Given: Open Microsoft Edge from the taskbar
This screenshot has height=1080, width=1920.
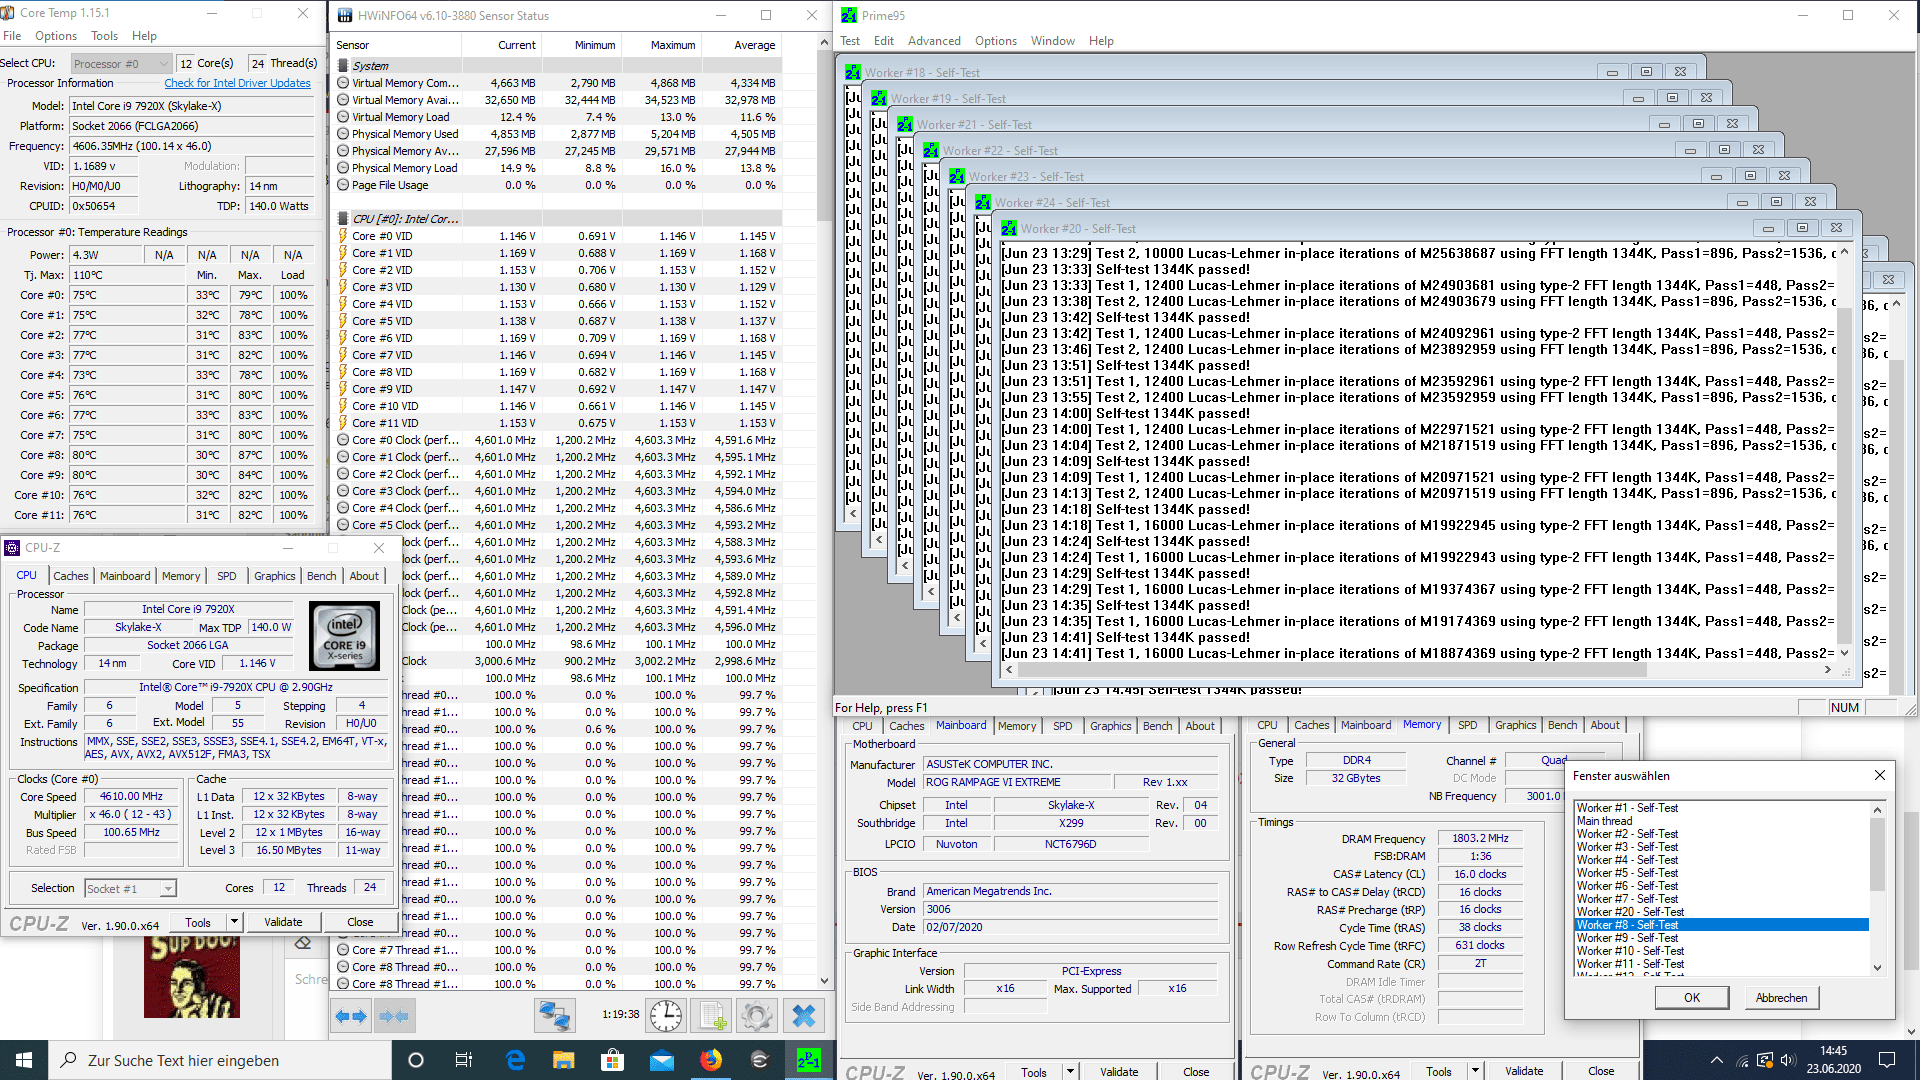Looking at the screenshot, I should point(515,1060).
